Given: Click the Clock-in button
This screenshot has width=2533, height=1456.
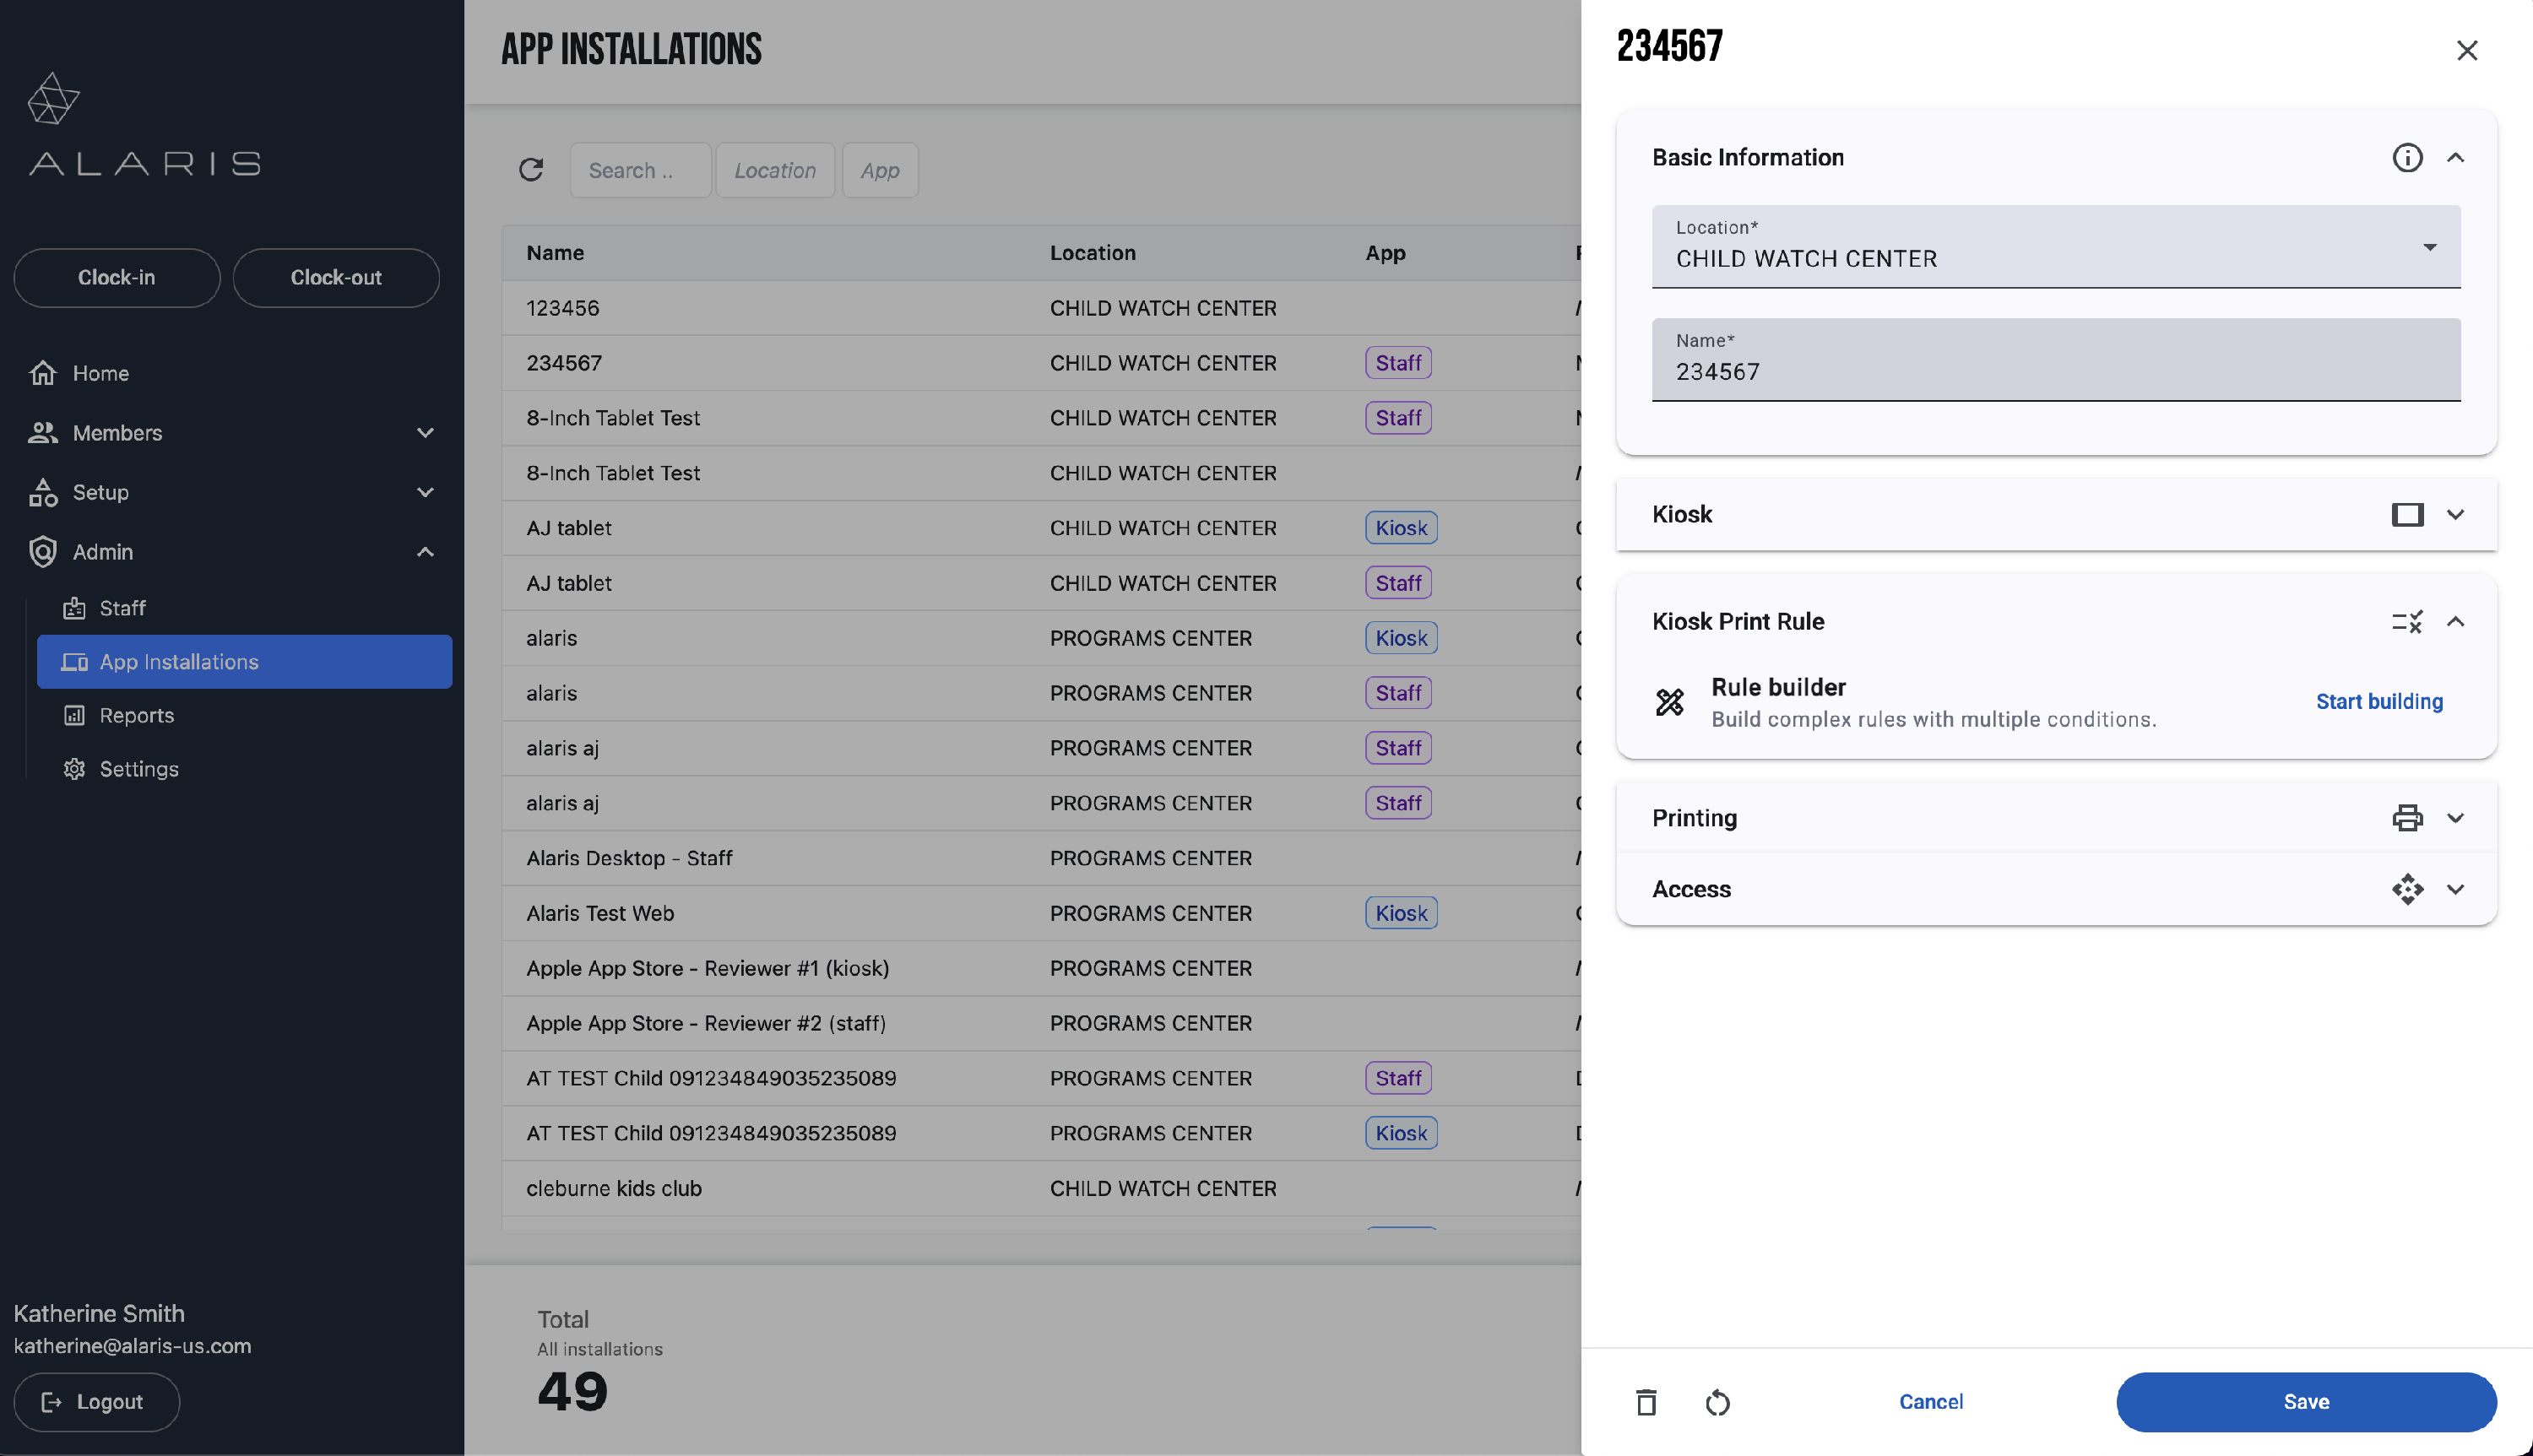Looking at the screenshot, I should tap(116, 277).
